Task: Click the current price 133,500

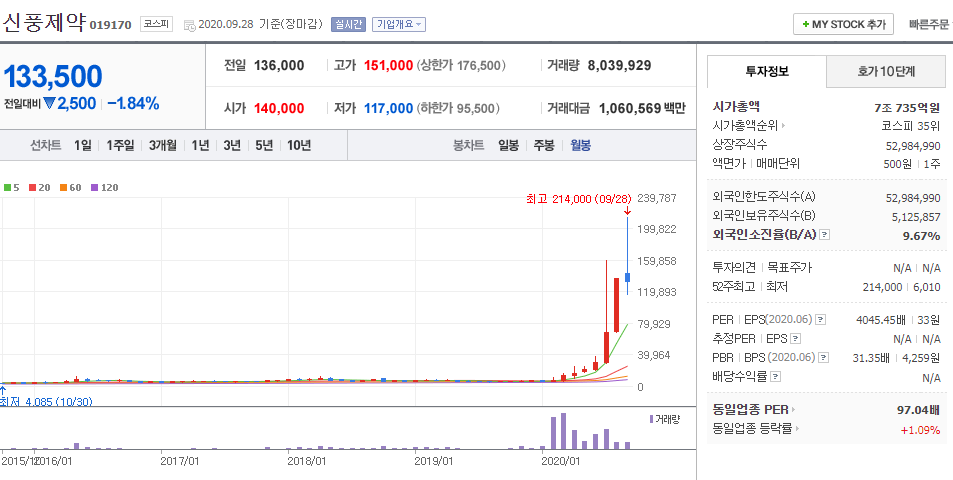Action: click(53, 77)
